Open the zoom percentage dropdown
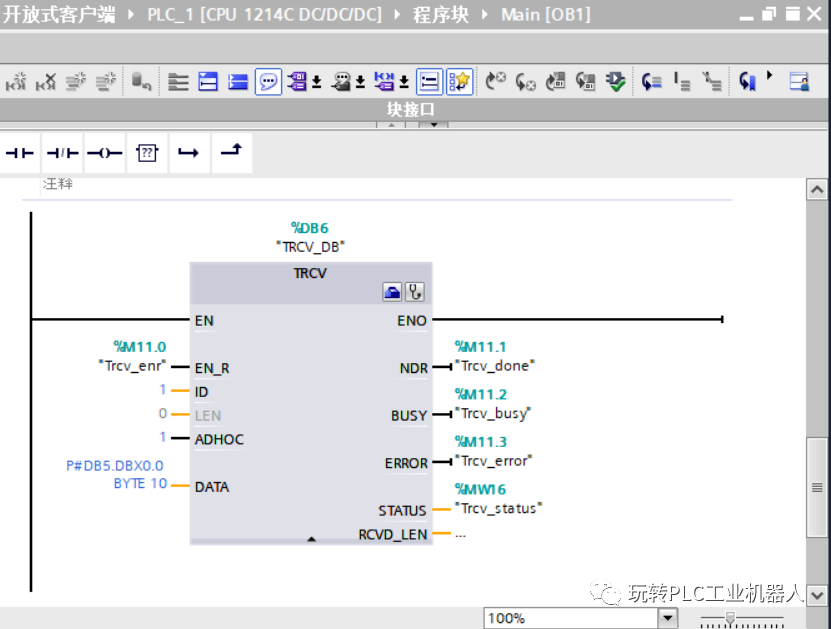The width and height of the screenshot is (831, 629). click(668, 617)
